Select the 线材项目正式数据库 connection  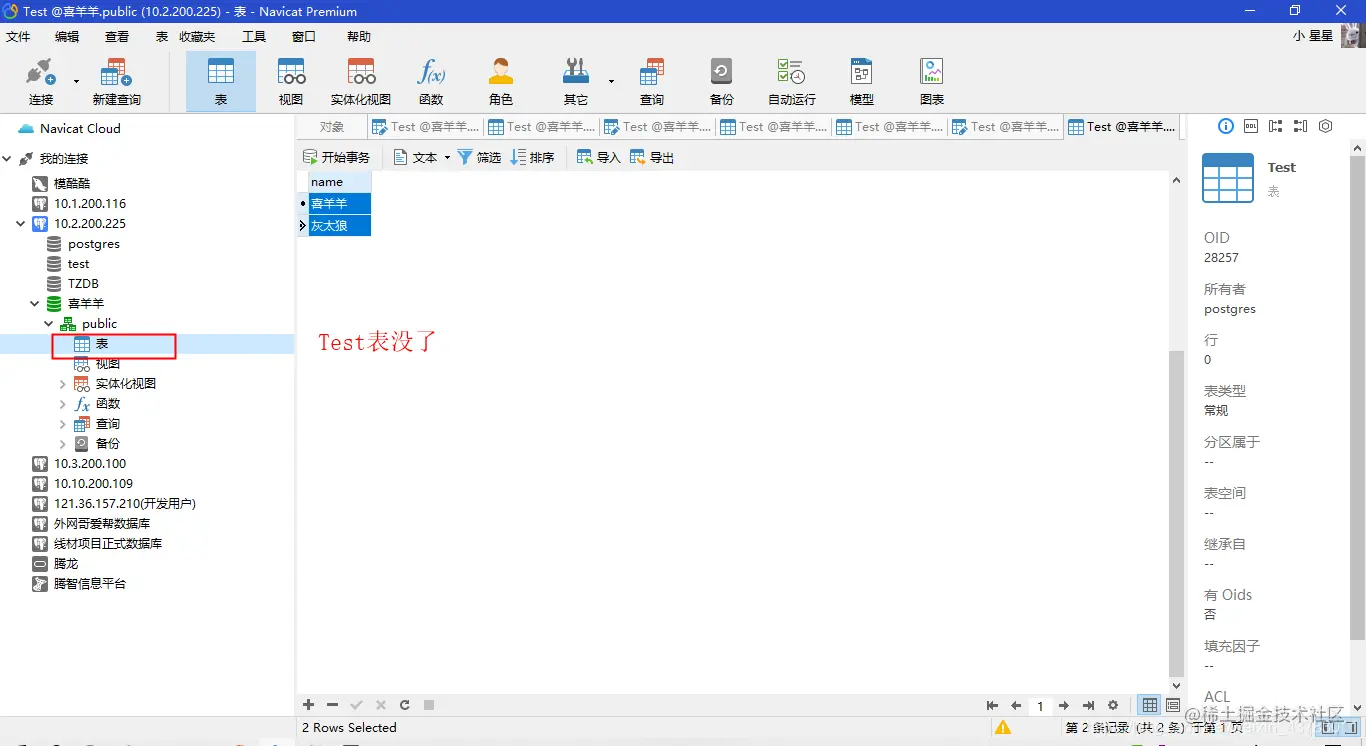(108, 543)
